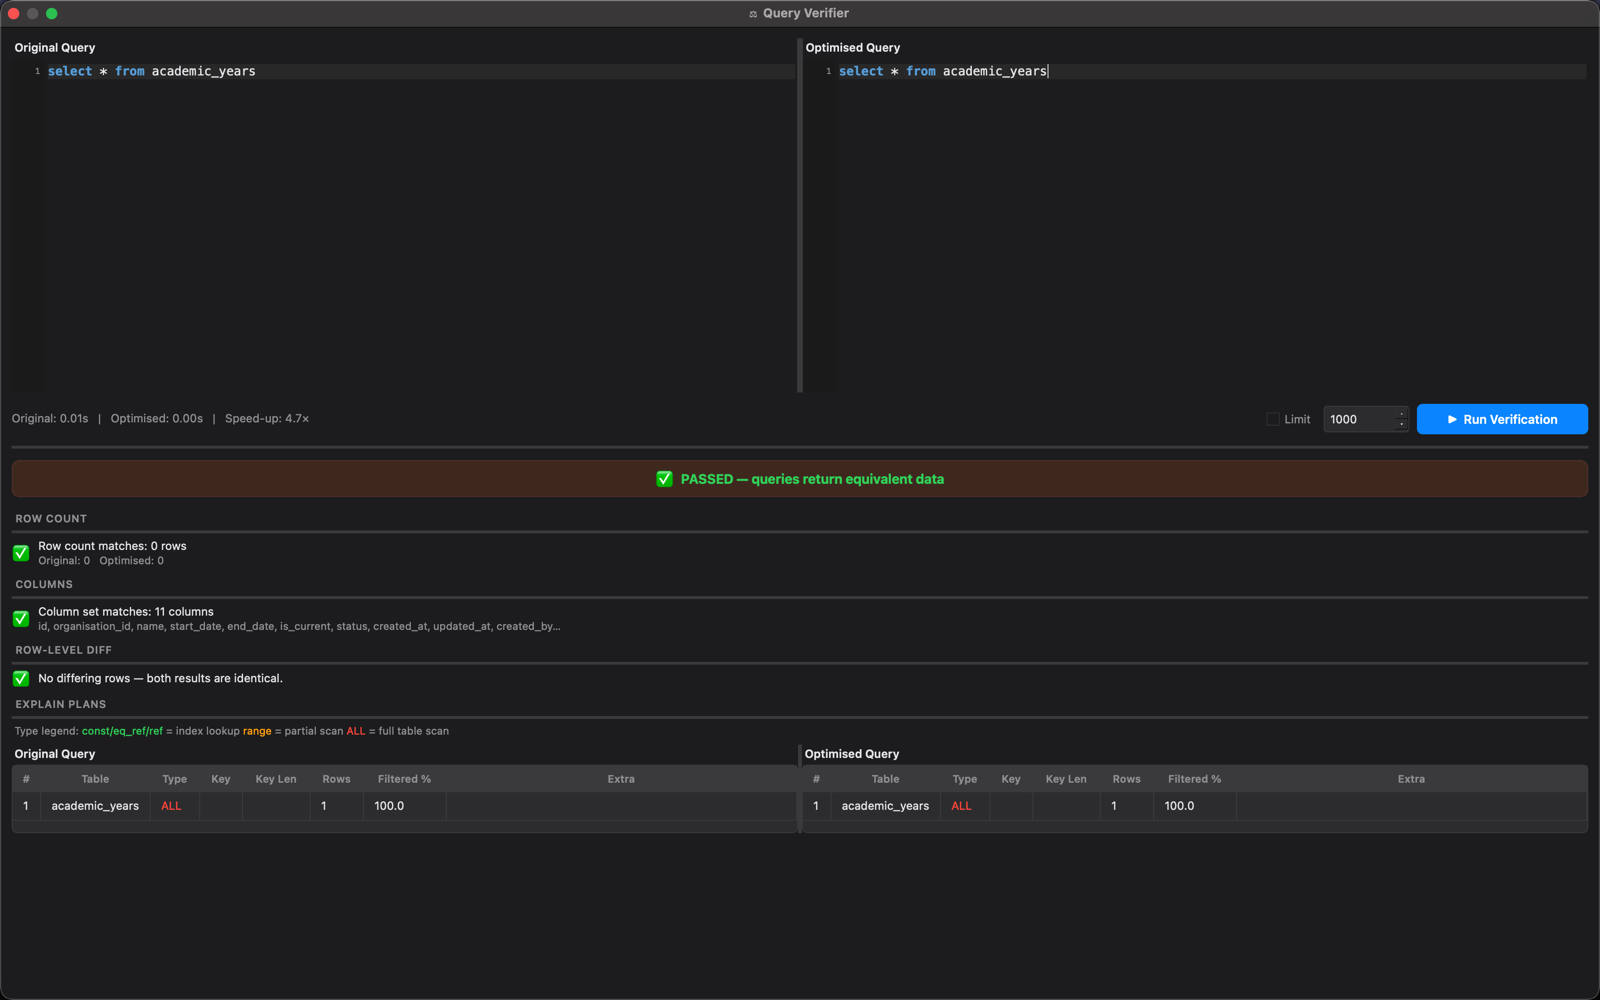Click into the Original Query editor line 1

coord(420,71)
